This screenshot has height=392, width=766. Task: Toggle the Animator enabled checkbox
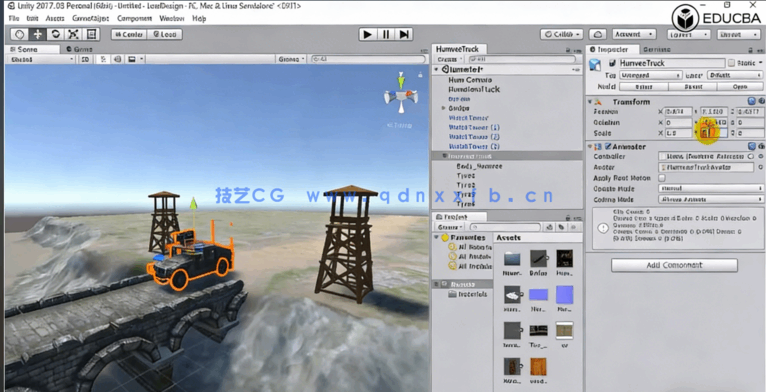[x=608, y=146]
